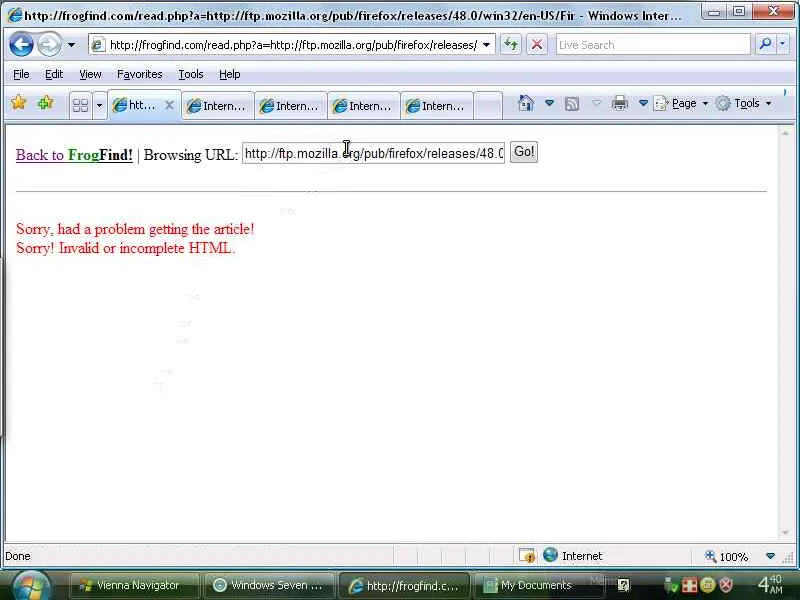Screen dimensions: 800x600
Task: Click into the Live Search box
Action: click(x=653, y=45)
